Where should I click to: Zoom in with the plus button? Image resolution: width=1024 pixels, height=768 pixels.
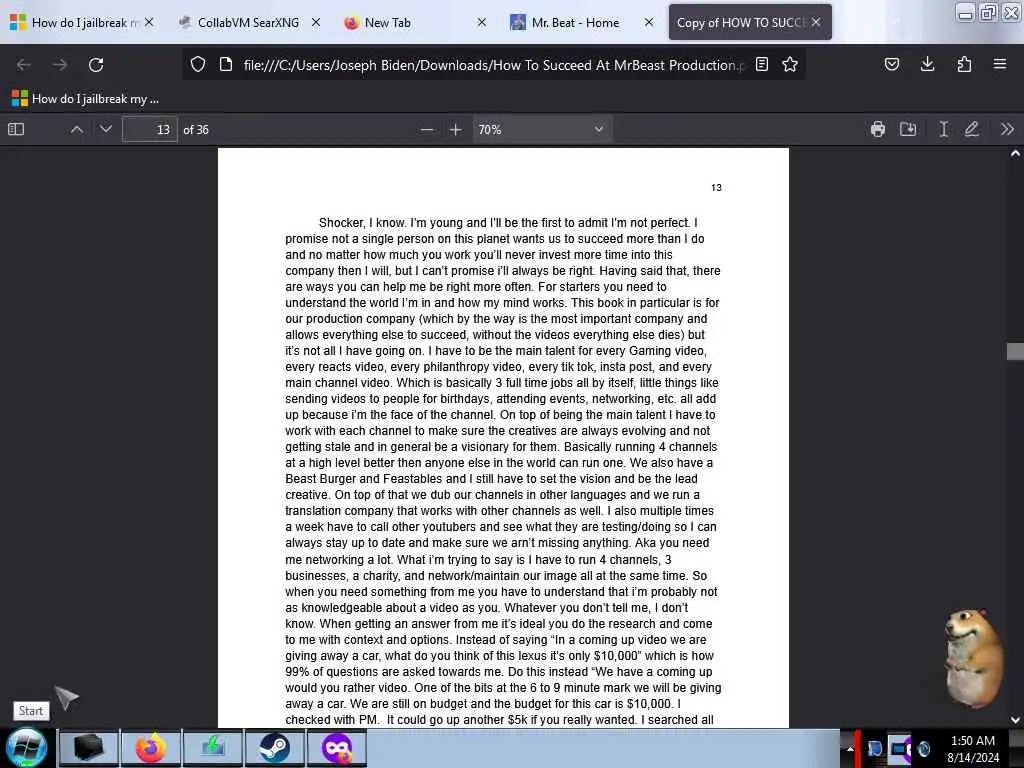[x=456, y=129]
